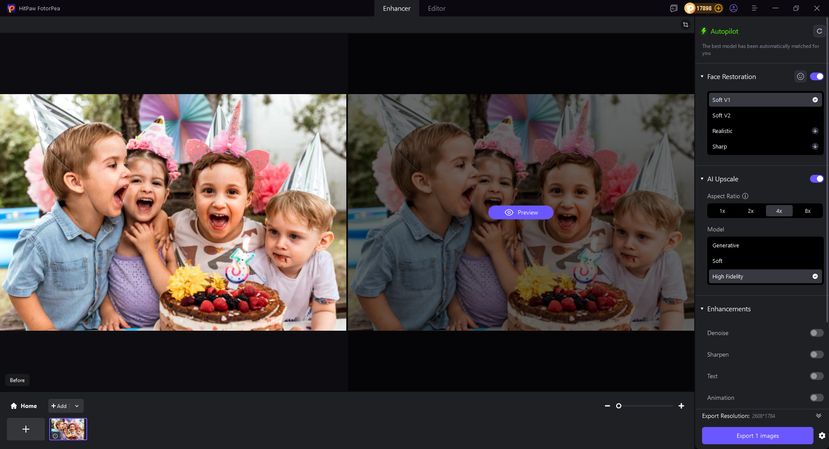Click the large plus tile to add image

click(26, 429)
